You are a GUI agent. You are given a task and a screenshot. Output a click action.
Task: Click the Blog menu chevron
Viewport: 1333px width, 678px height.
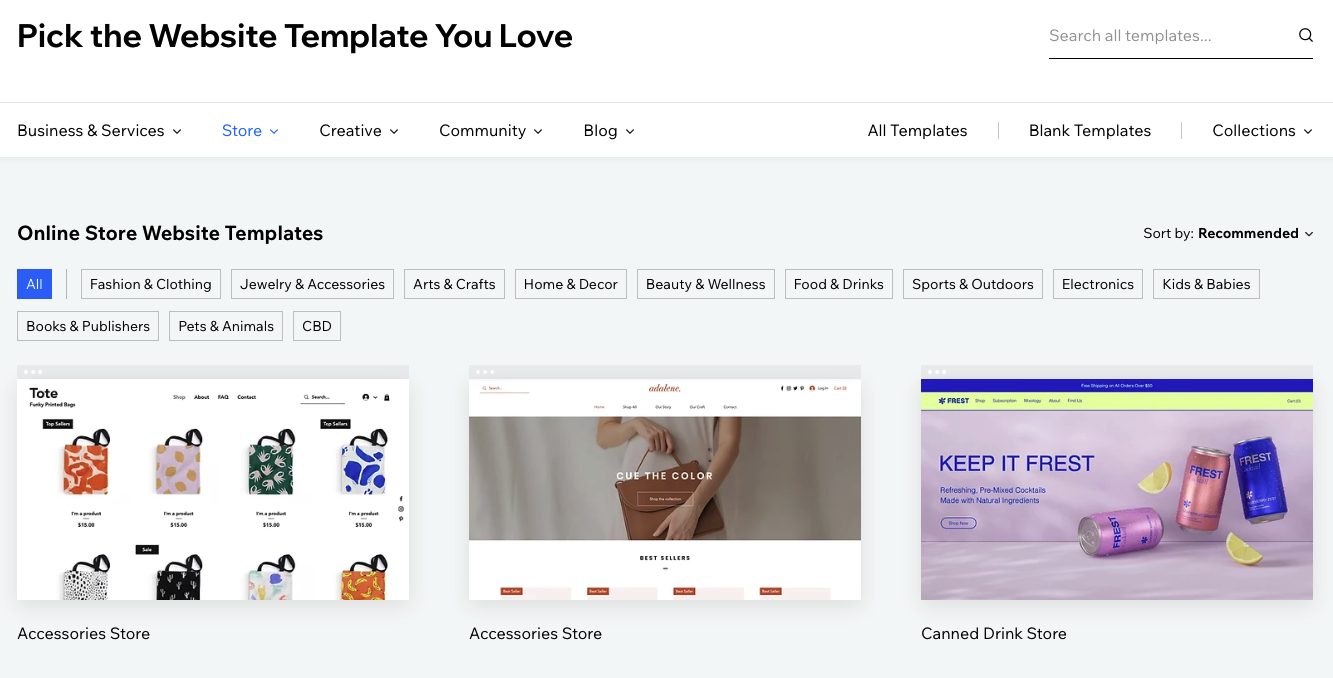[x=630, y=131]
